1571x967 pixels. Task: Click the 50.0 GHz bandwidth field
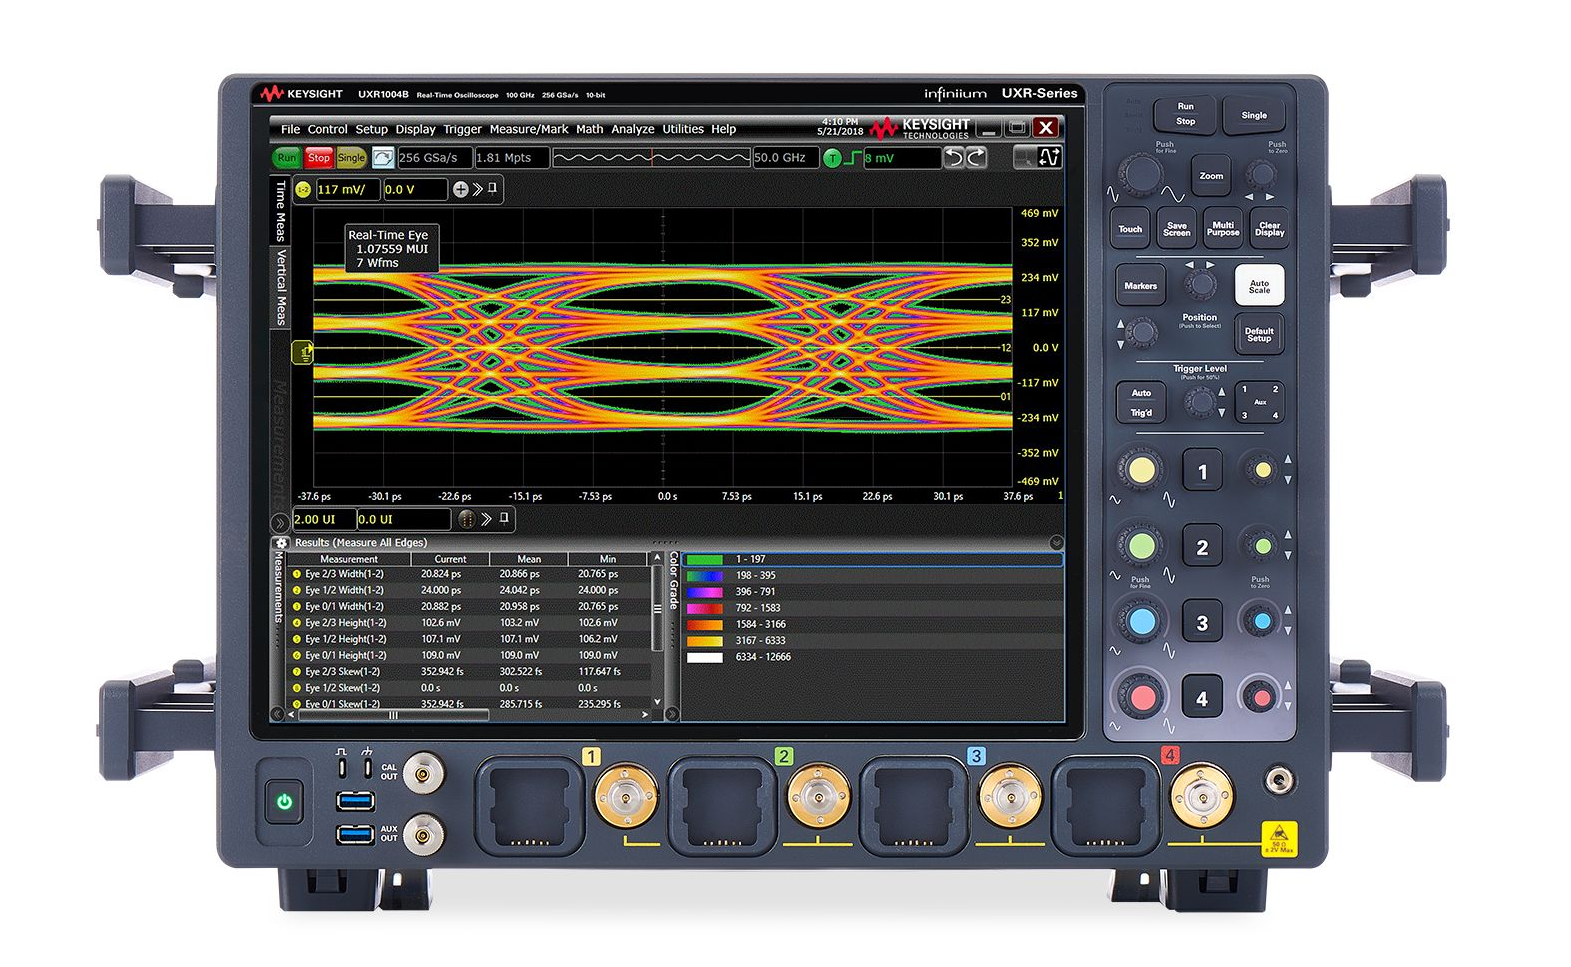point(785,158)
